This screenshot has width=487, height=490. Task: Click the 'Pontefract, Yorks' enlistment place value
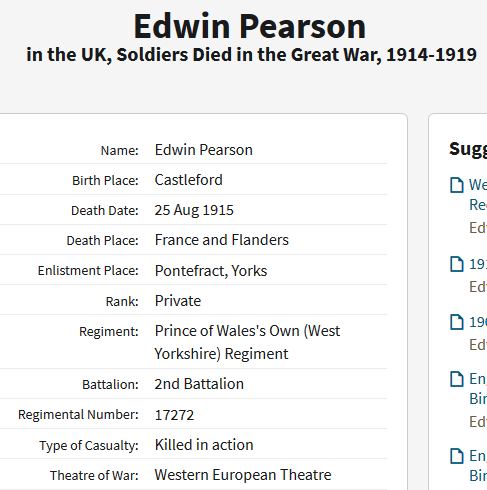coord(211,271)
